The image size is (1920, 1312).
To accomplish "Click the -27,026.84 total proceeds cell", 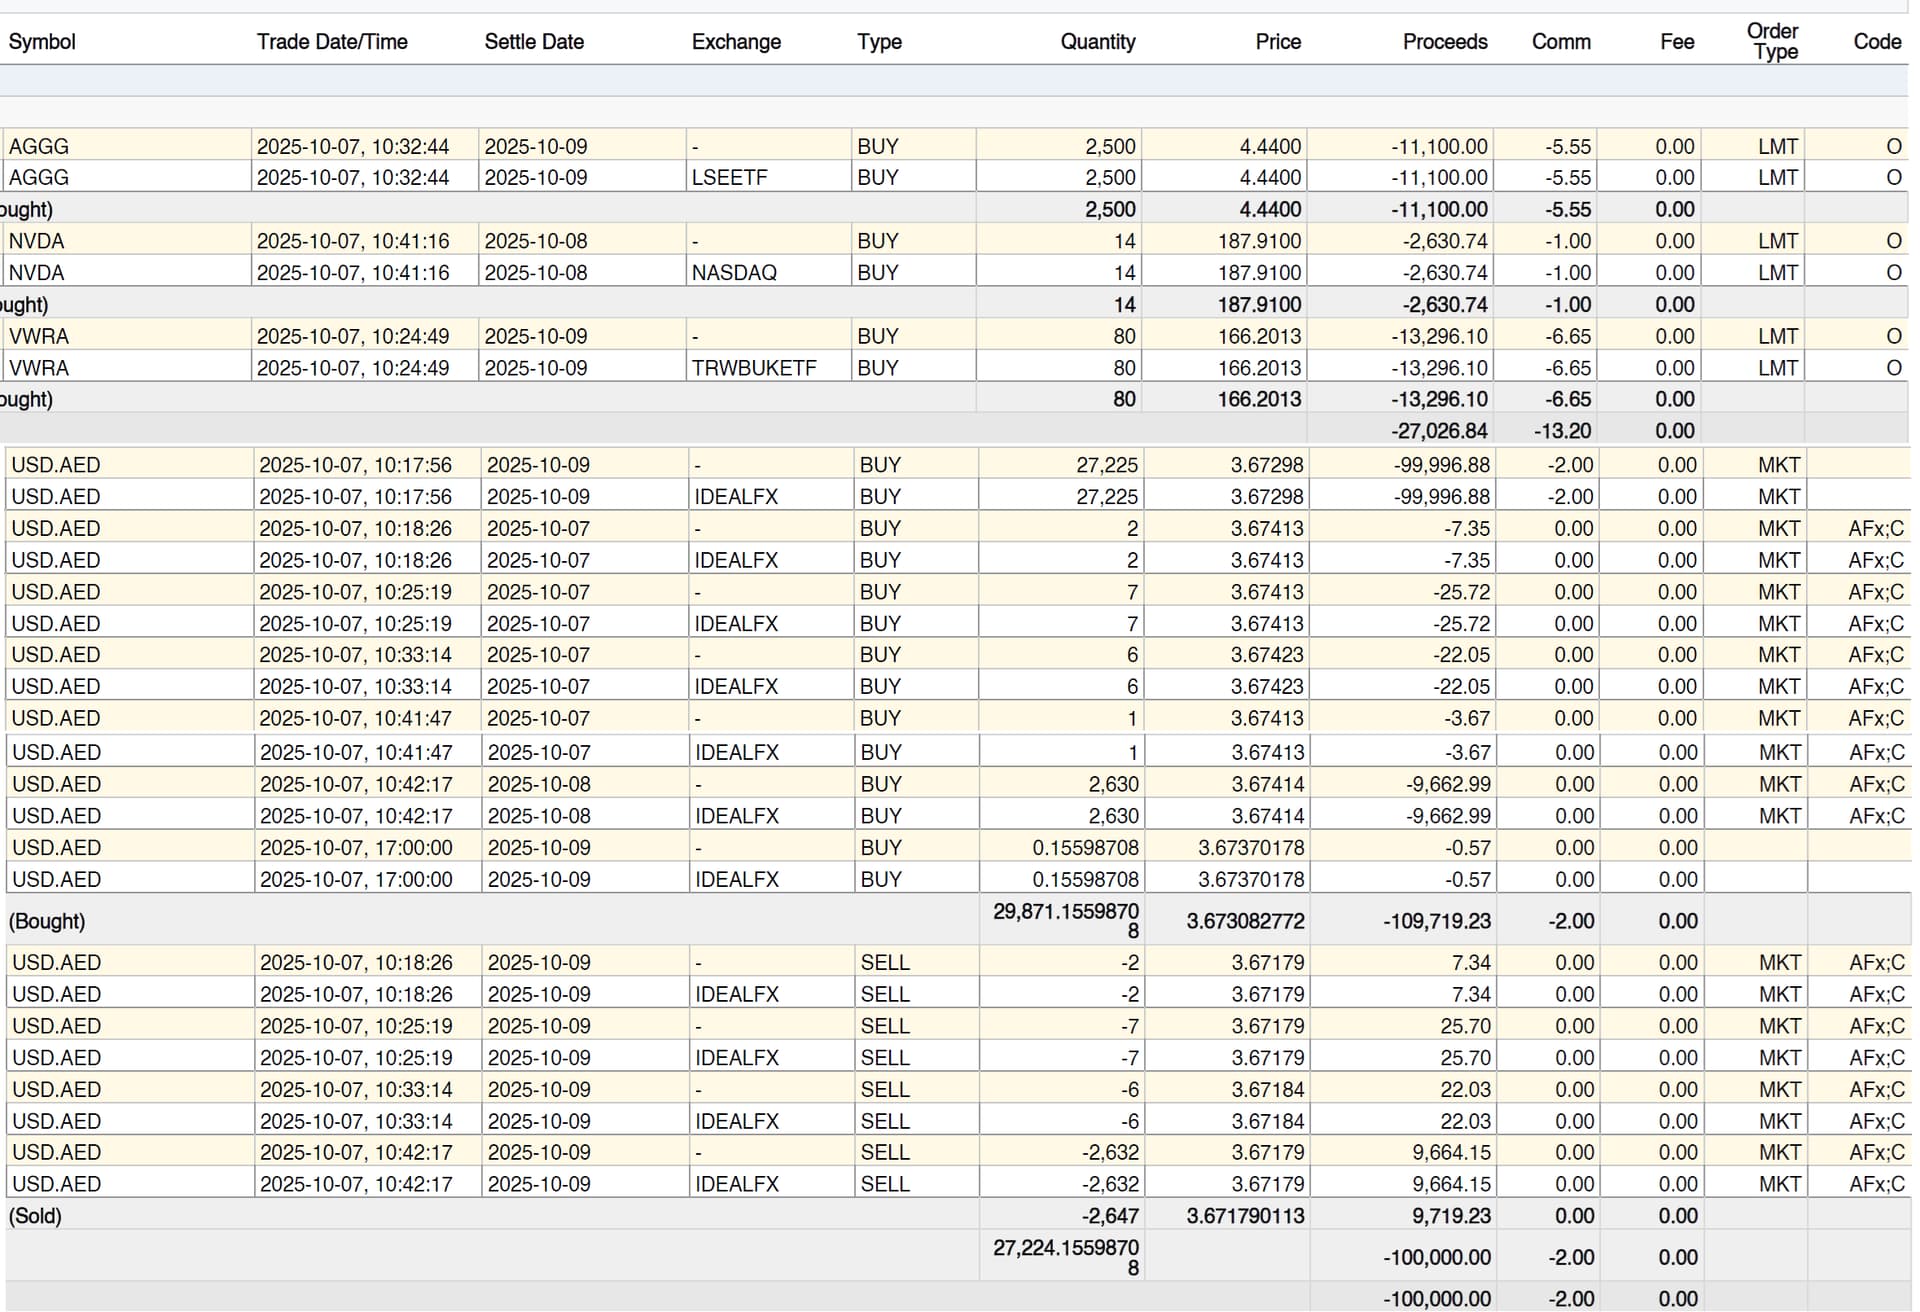I will pos(1439,431).
